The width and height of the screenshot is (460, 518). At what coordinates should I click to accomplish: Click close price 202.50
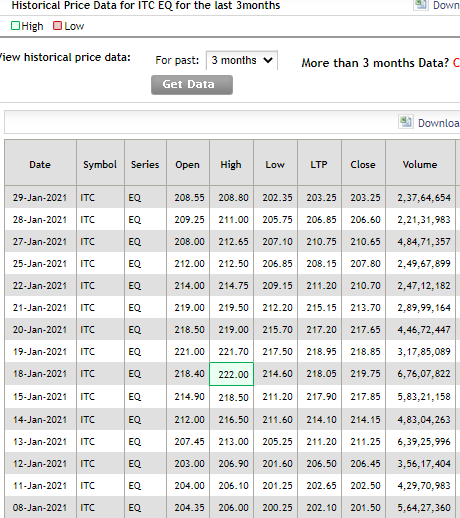point(365,485)
